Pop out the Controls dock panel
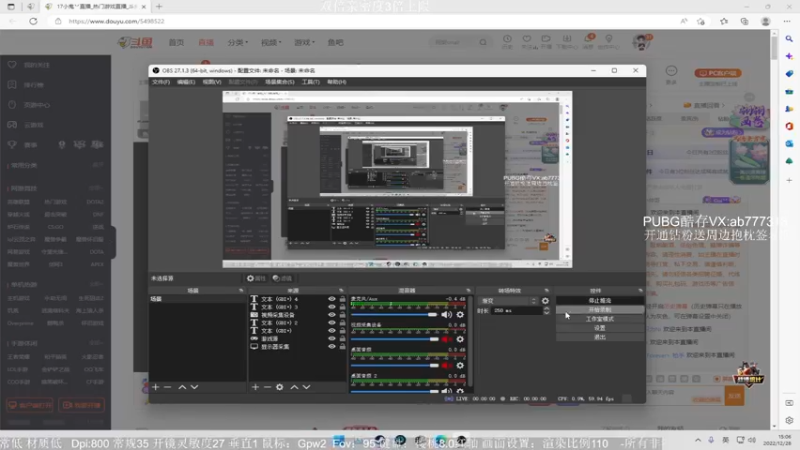The image size is (800, 450). pyautogui.click(x=641, y=290)
